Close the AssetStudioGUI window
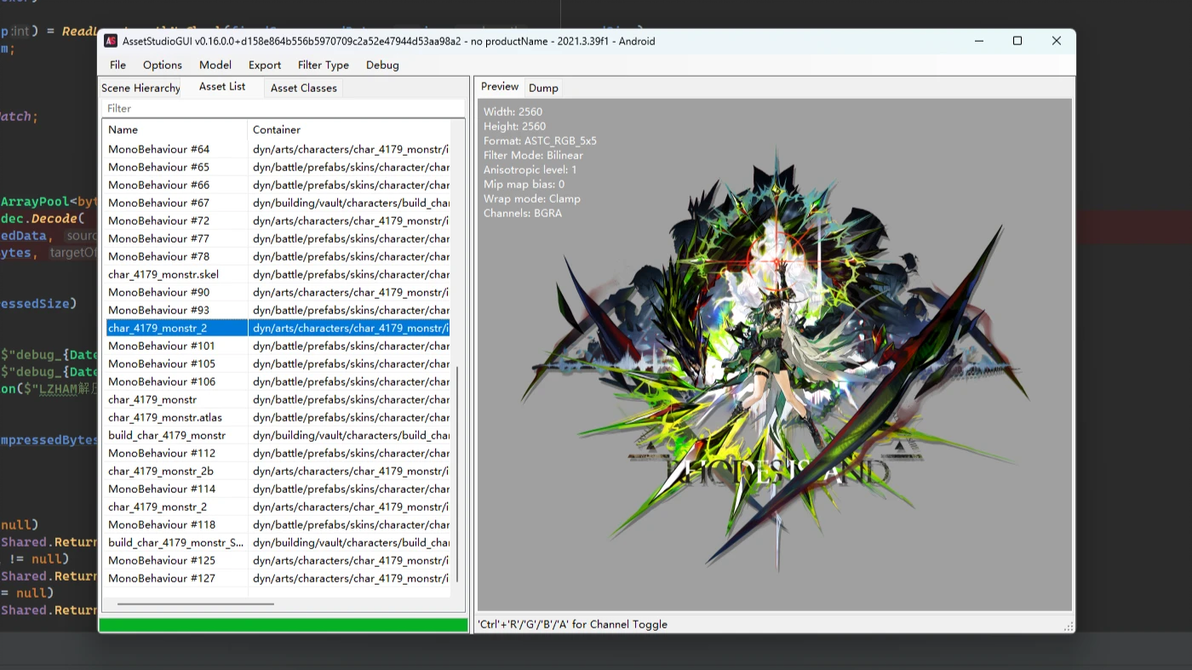 (x=1056, y=41)
